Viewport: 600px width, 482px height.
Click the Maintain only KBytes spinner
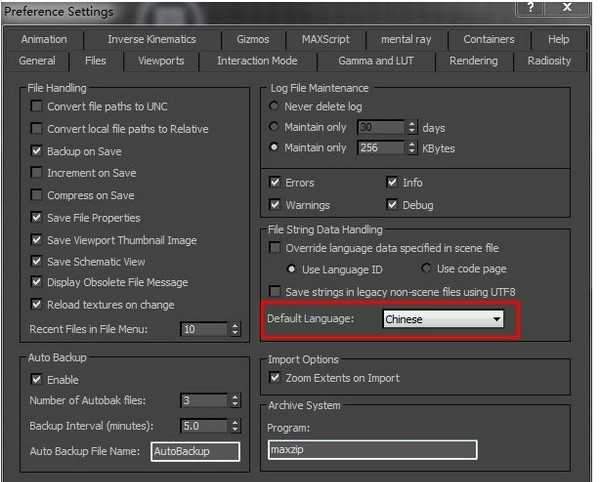click(x=412, y=148)
